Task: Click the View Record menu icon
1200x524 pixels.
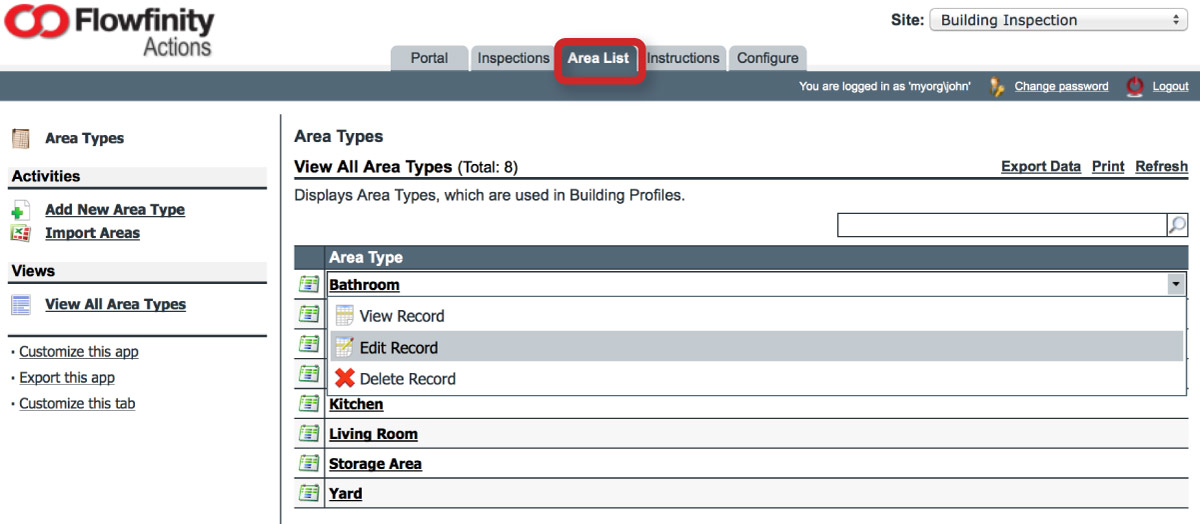Action: (x=344, y=316)
